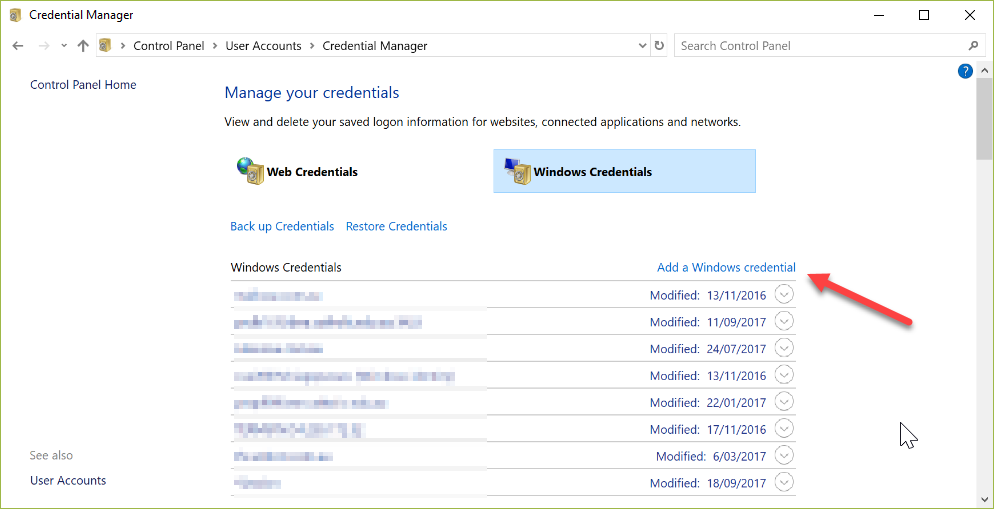
Task: Click Control Panel in breadcrumb path
Action: click(169, 46)
